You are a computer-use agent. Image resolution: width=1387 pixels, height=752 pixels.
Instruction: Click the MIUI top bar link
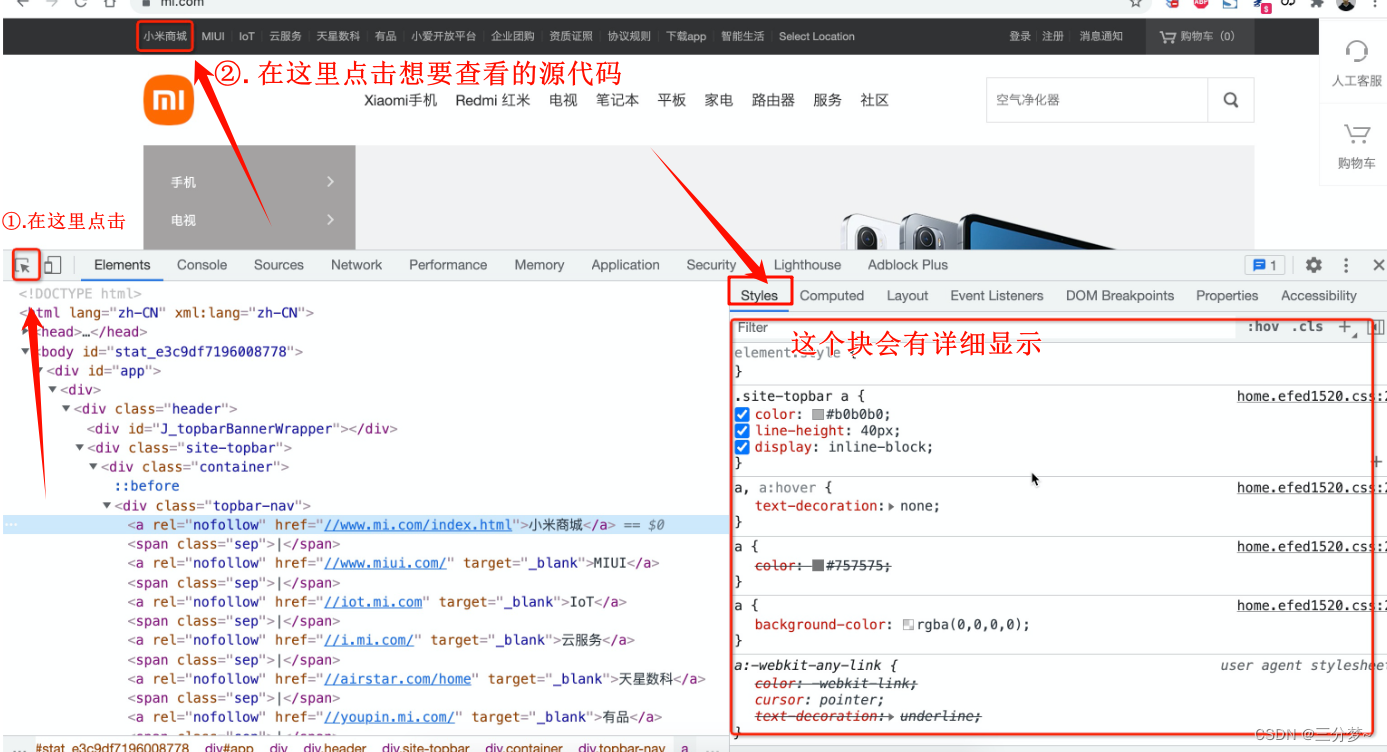point(213,36)
